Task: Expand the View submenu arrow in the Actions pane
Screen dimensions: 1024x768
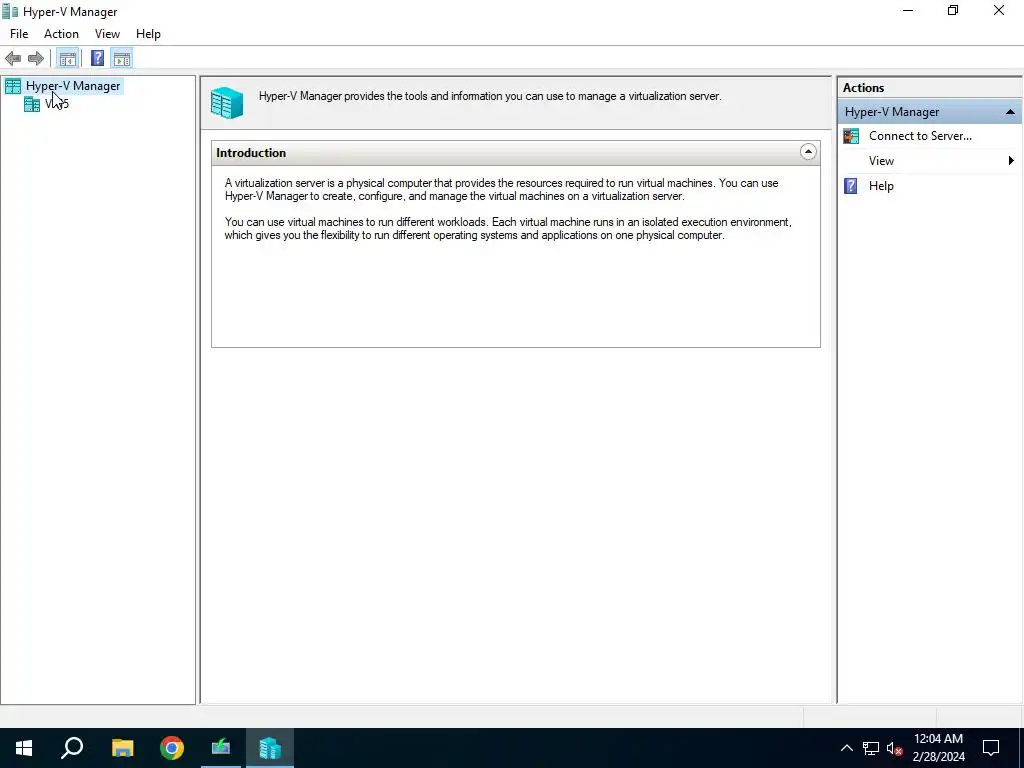Action: [1011, 161]
